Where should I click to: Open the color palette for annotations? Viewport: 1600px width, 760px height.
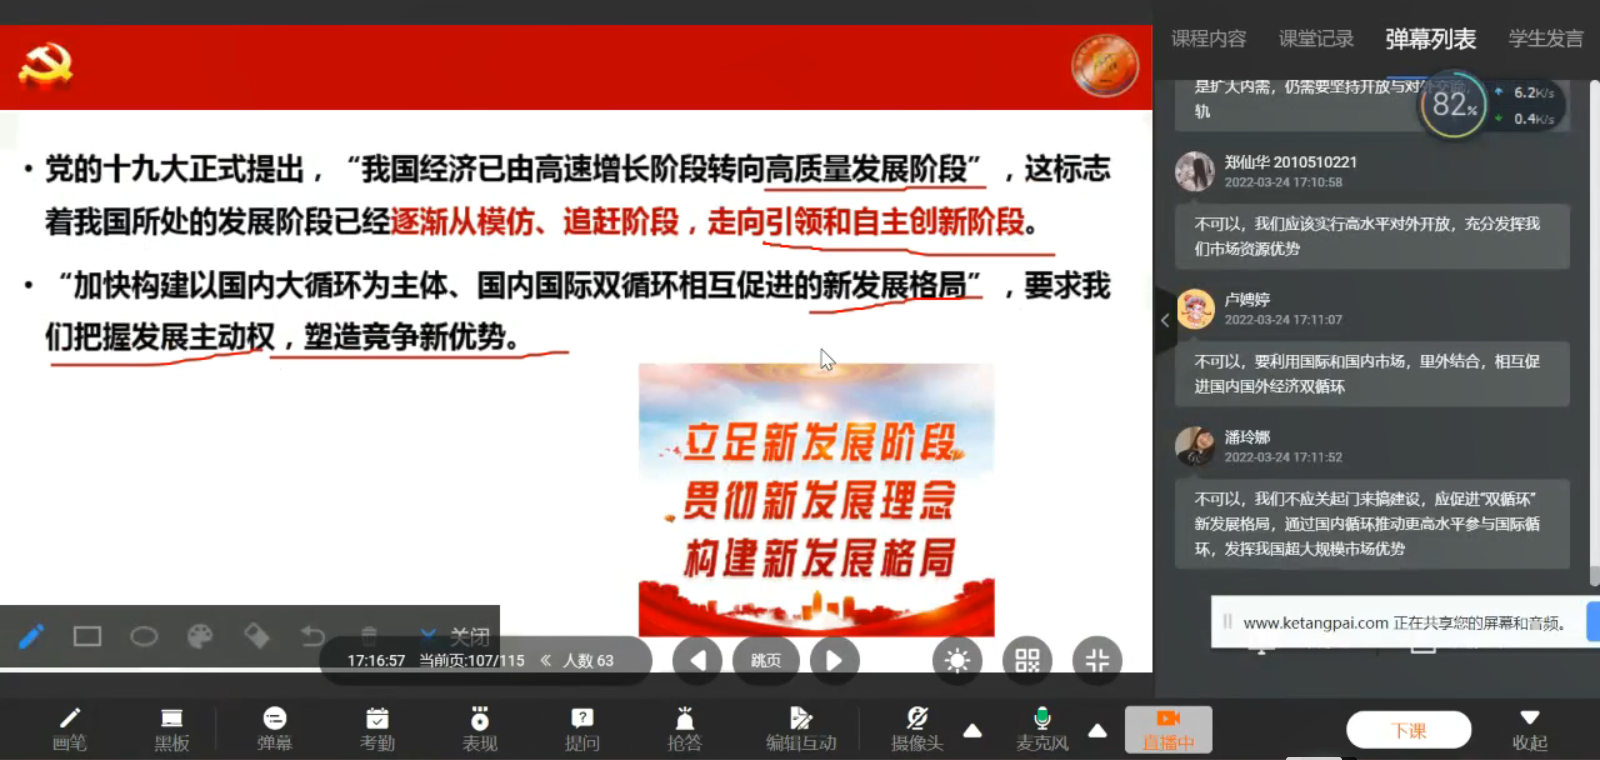[200, 636]
